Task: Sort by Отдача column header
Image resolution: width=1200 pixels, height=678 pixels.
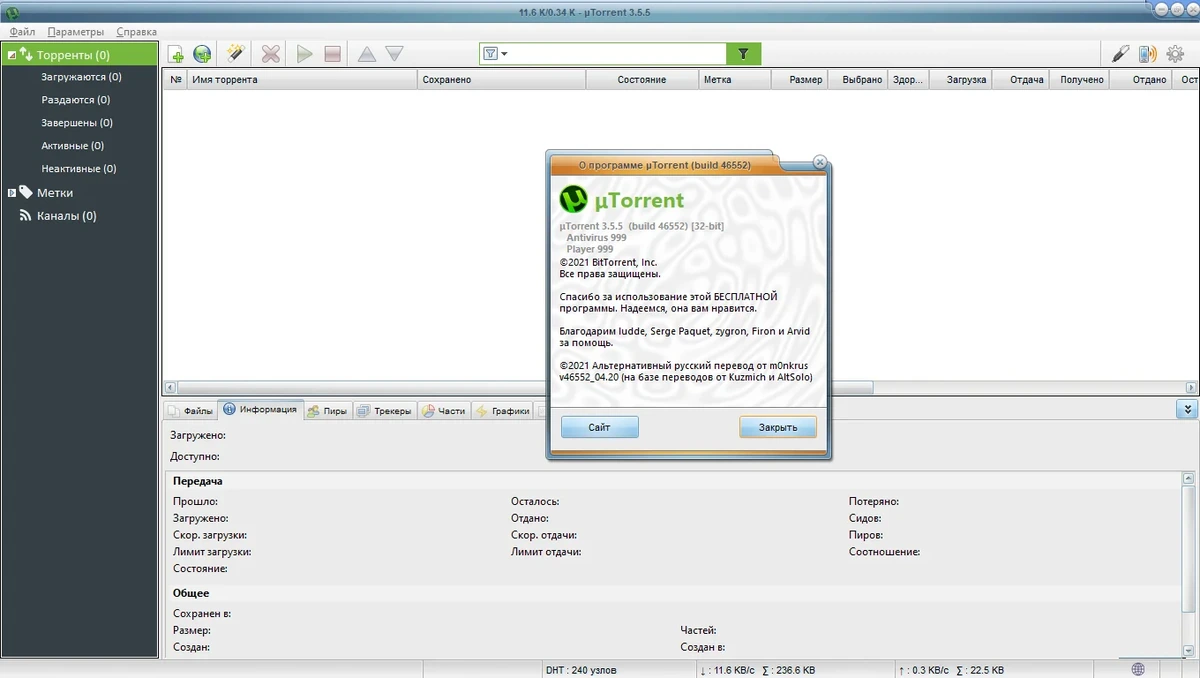Action: coord(1020,80)
